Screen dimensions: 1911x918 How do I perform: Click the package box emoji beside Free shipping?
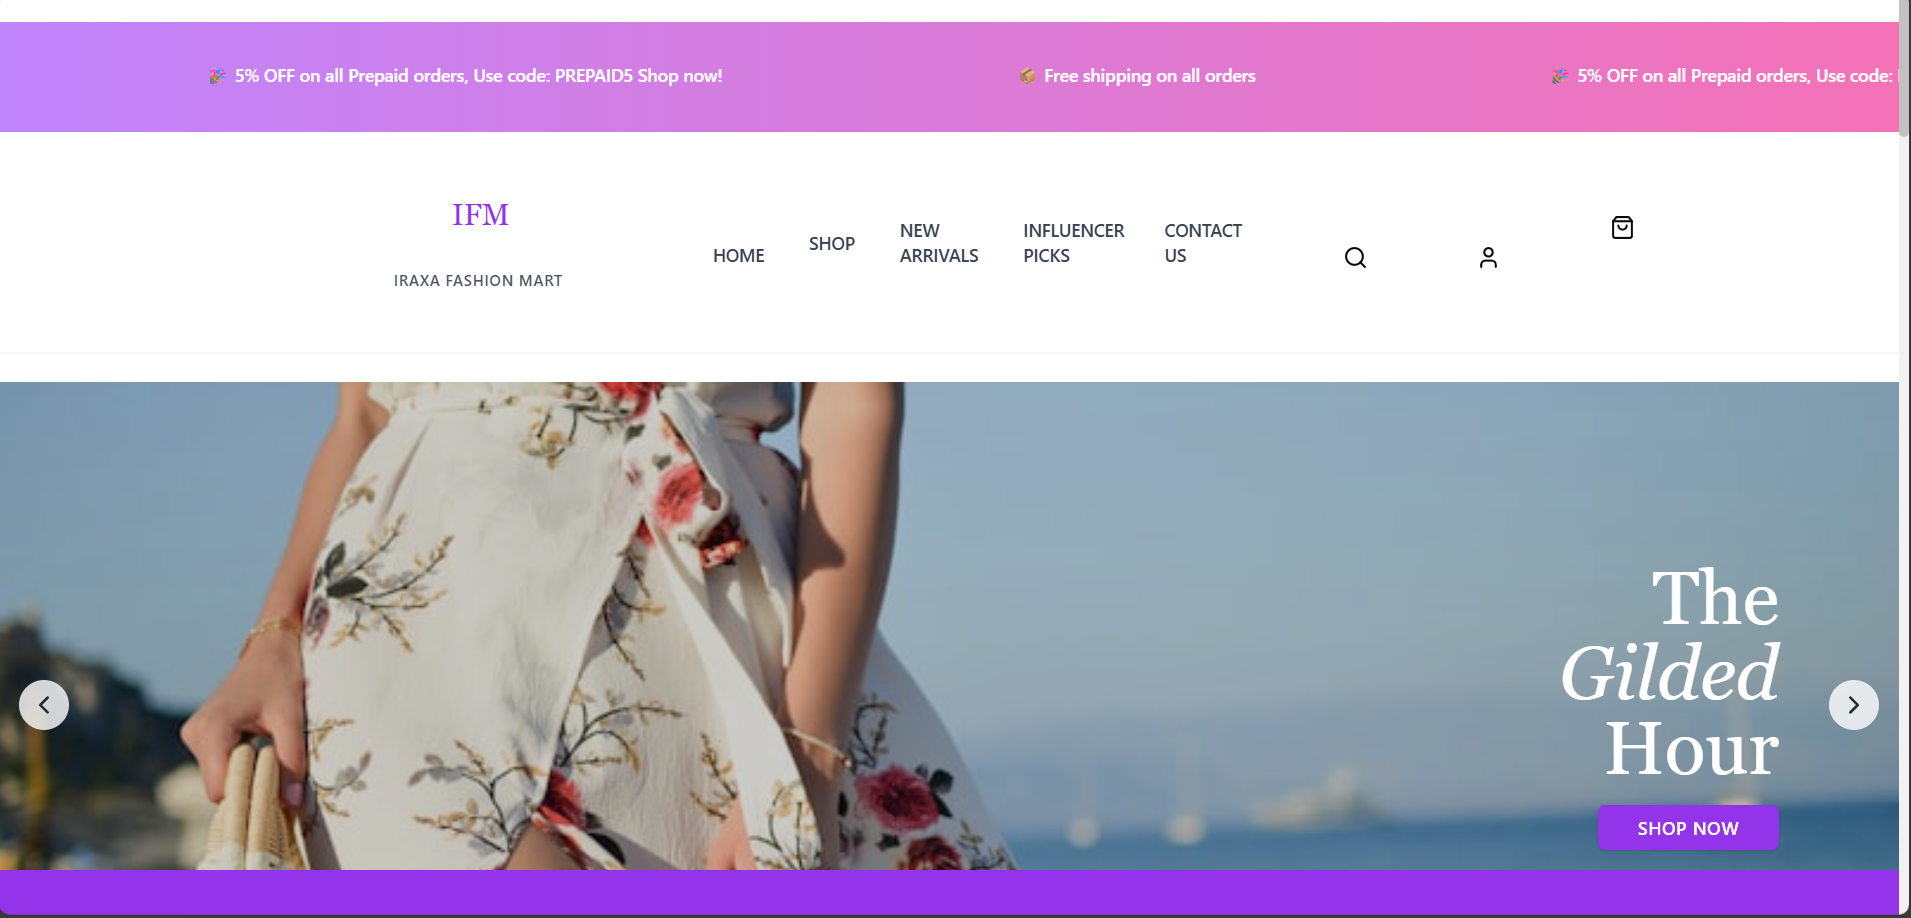pos(1027,76)
